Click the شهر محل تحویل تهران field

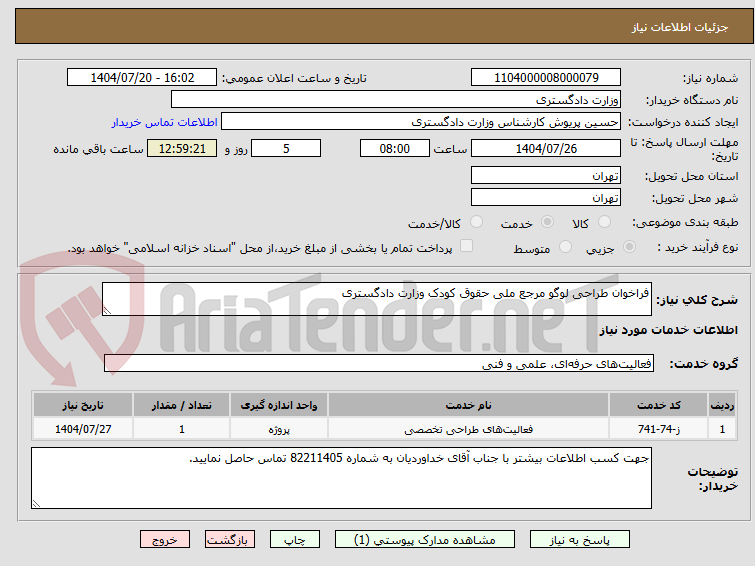[x=546, y=197]
